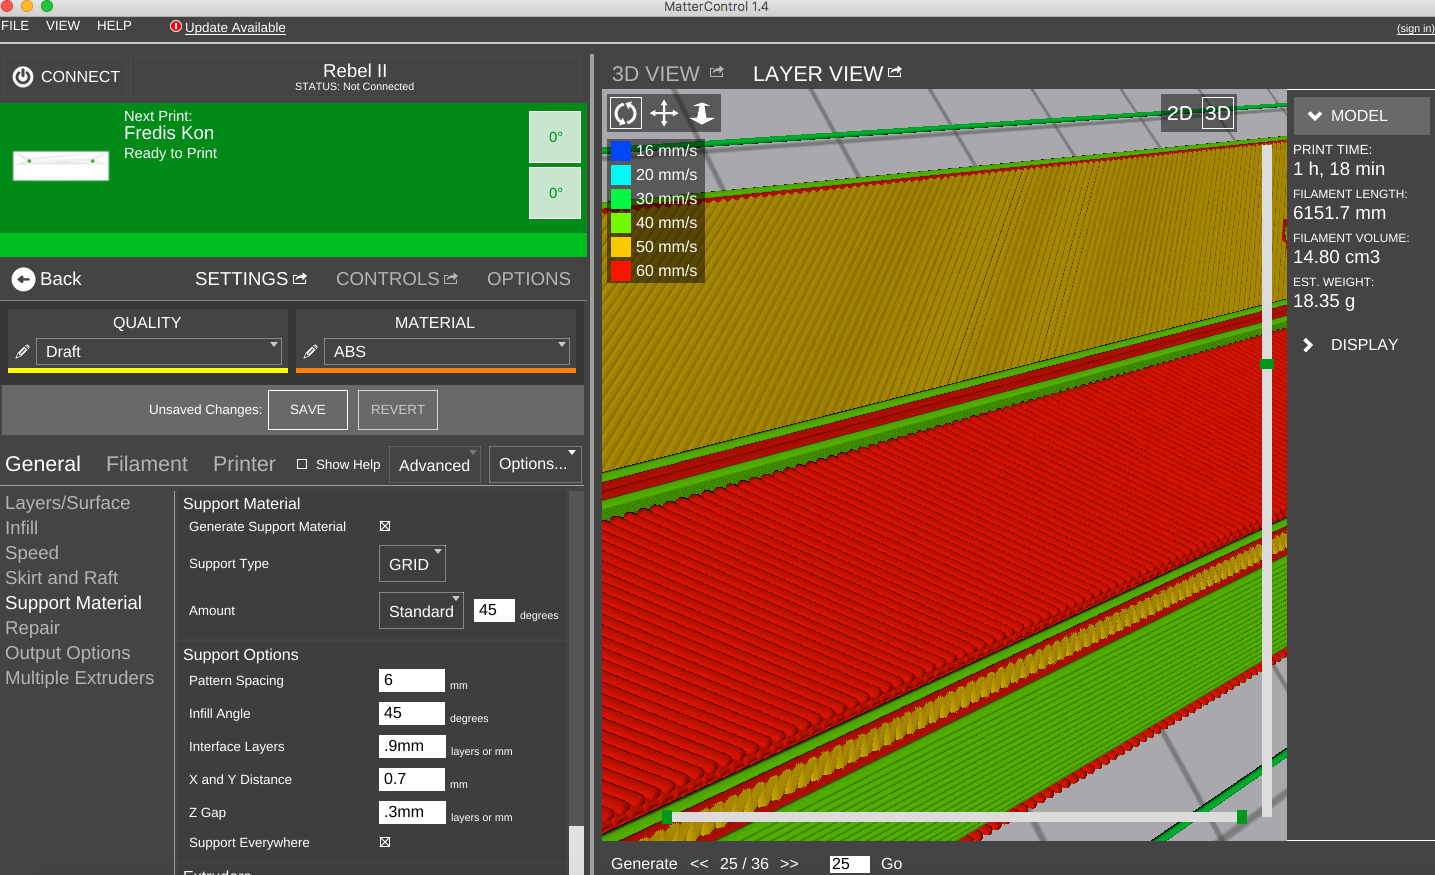The width and height of the screenshot is (1435, 875).
Task: Click the SAVE button
Action: click(308, 410)
